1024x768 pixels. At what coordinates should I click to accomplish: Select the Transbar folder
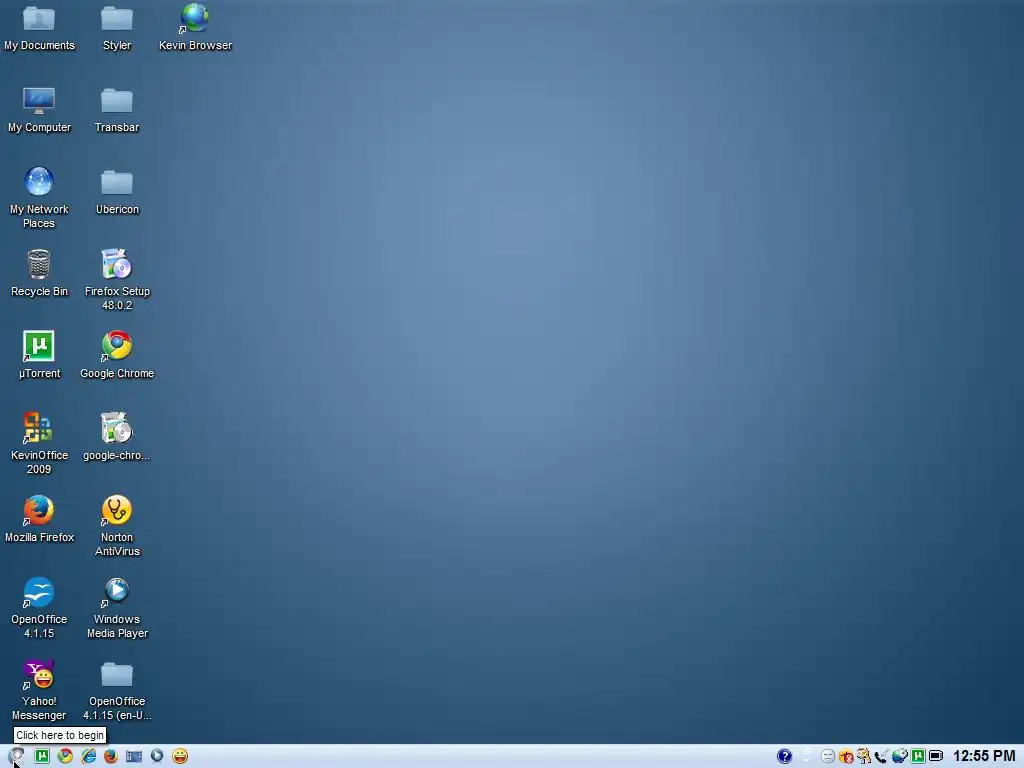pyautogui.click(x=117, y=101)
